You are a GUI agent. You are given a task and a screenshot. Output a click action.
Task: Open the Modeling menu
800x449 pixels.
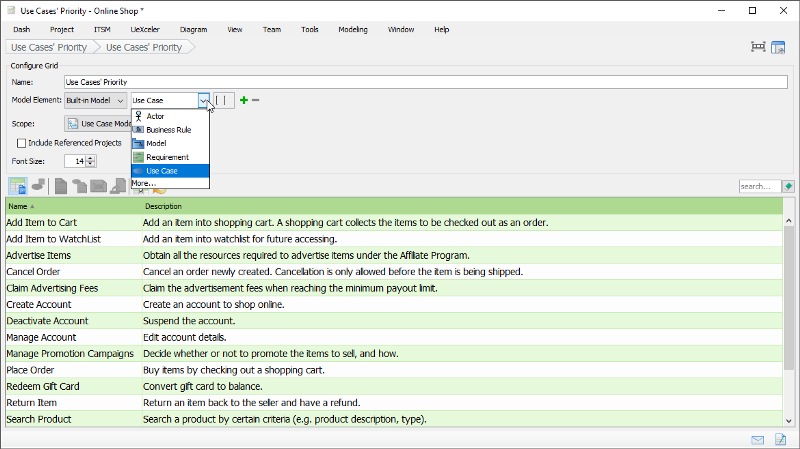pyautogui.click(x=352, y=30)
